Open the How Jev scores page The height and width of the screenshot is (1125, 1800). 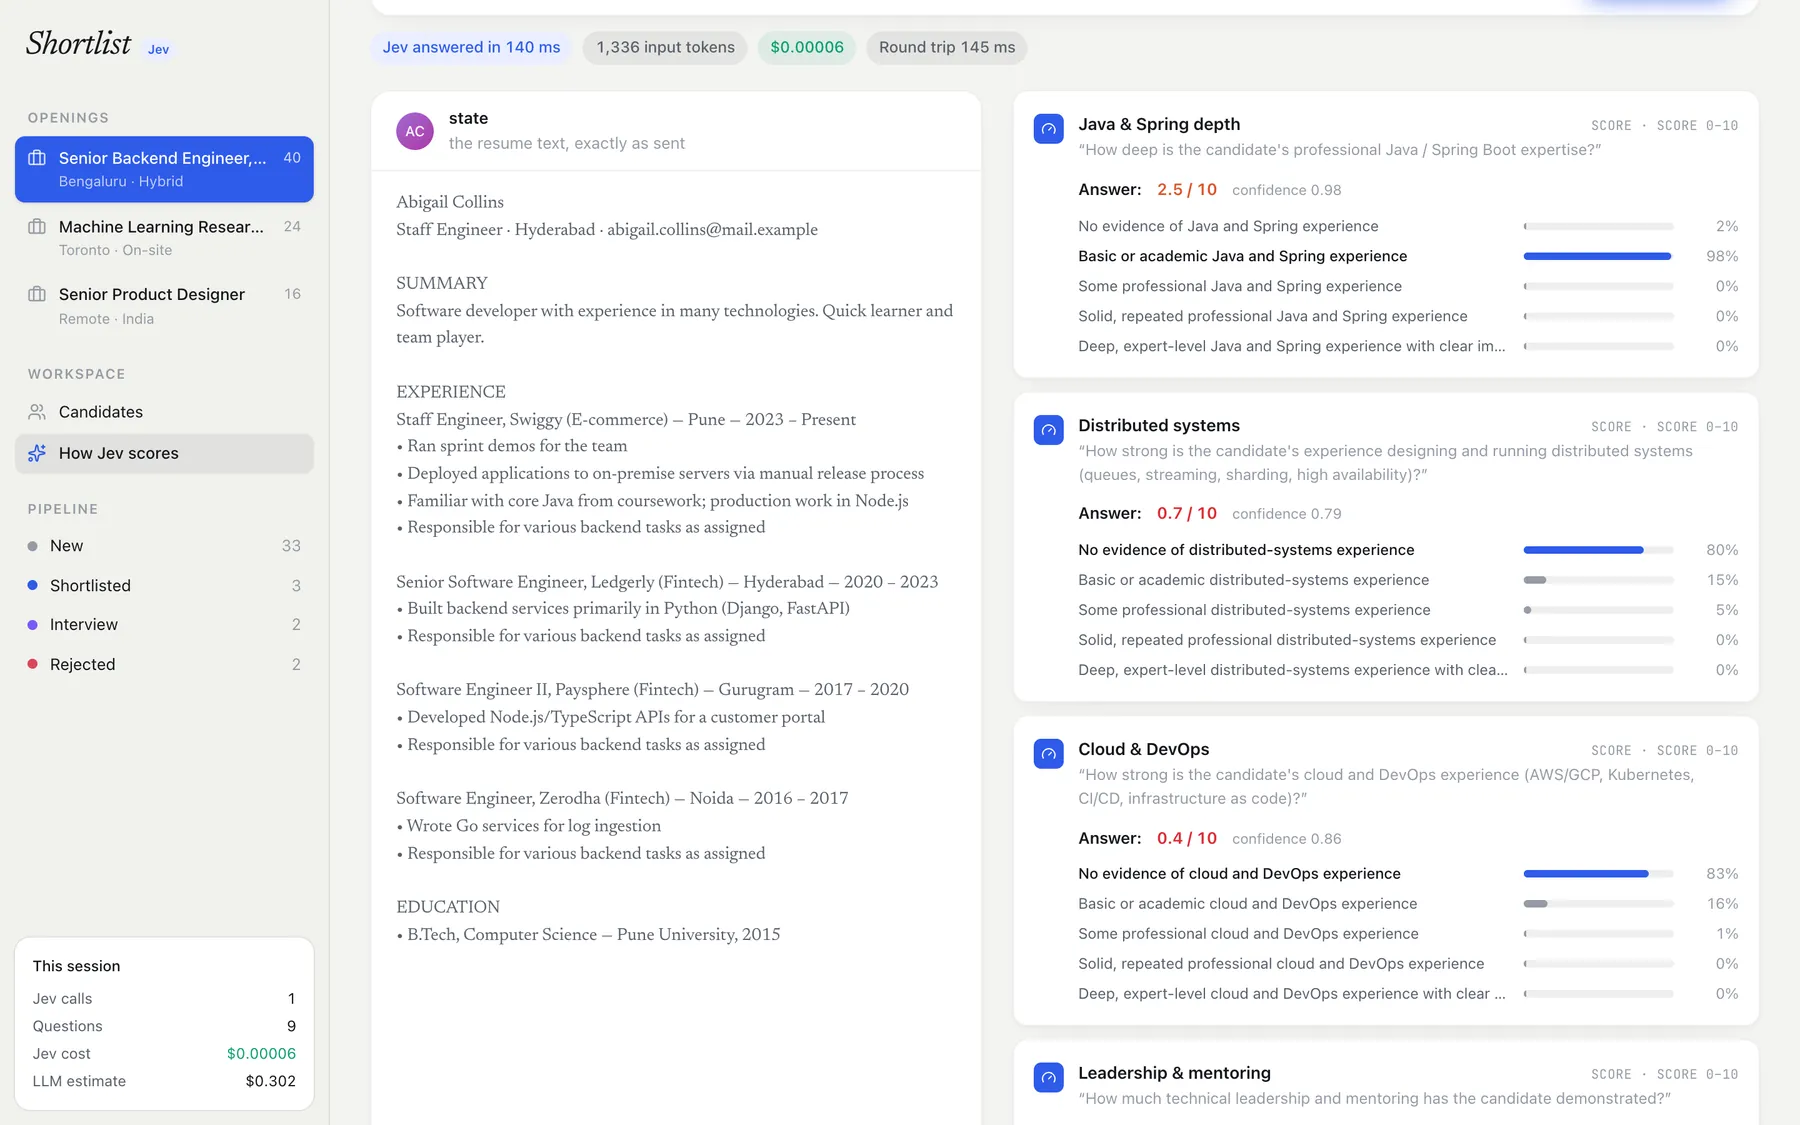(x=164, y=453)
